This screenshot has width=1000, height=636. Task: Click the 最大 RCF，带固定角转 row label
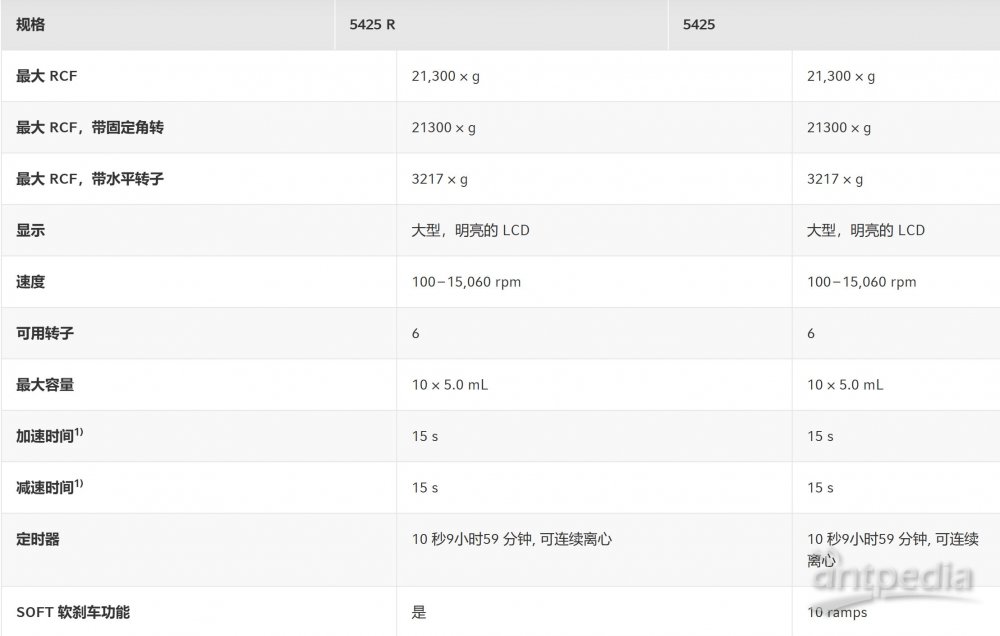(x=90, y=128)
